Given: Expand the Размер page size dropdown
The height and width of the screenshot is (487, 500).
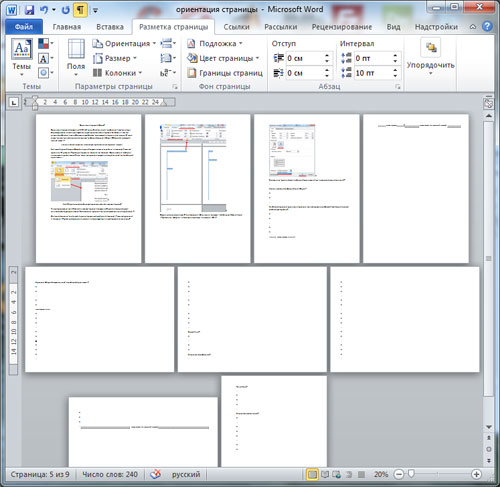Looking at the screenshot, I should tap(115, 58).
